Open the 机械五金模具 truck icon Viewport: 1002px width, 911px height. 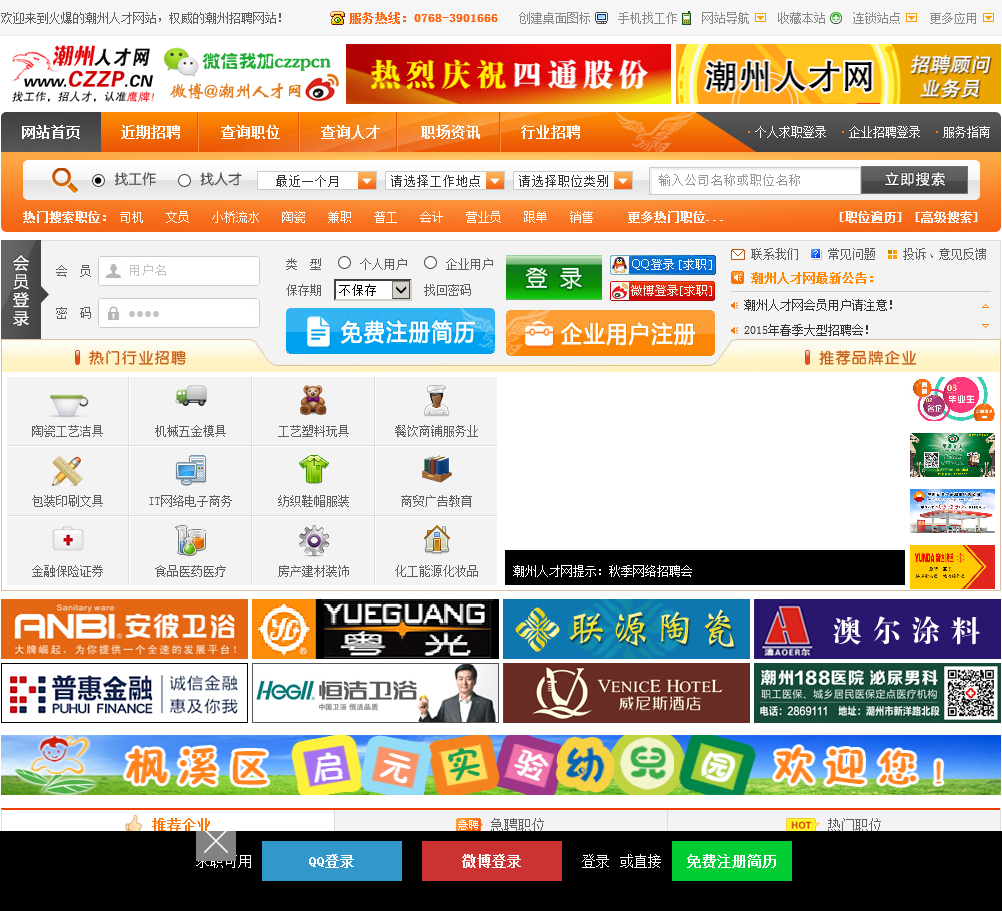coord(190,396)
